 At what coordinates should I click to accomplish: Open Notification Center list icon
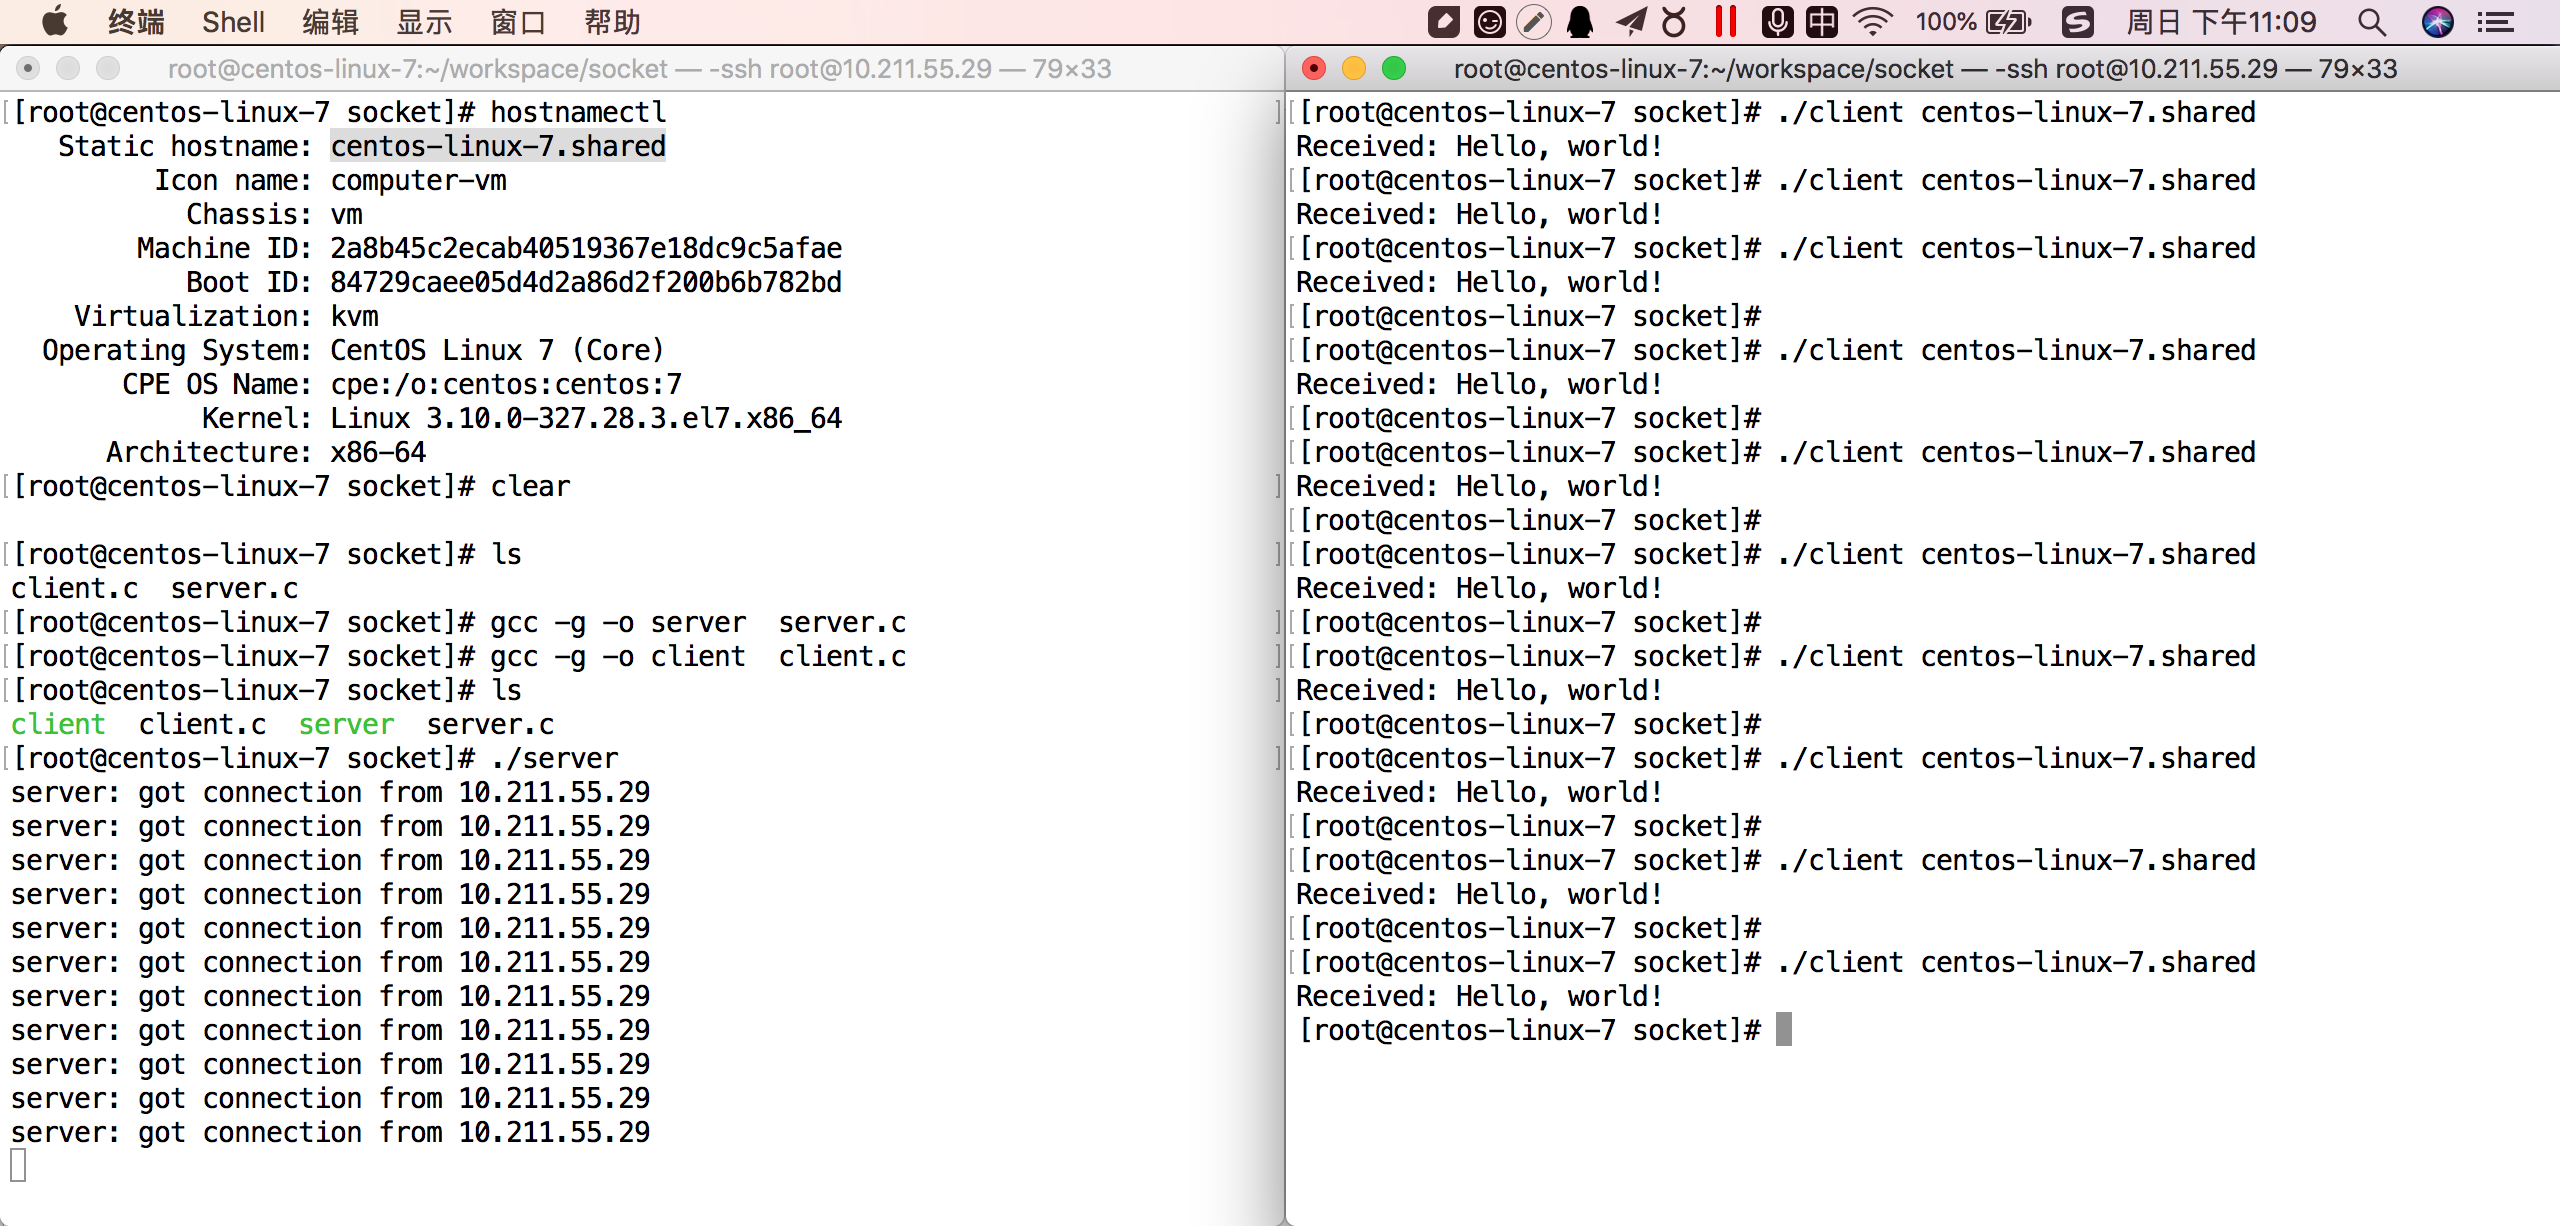2497,21
